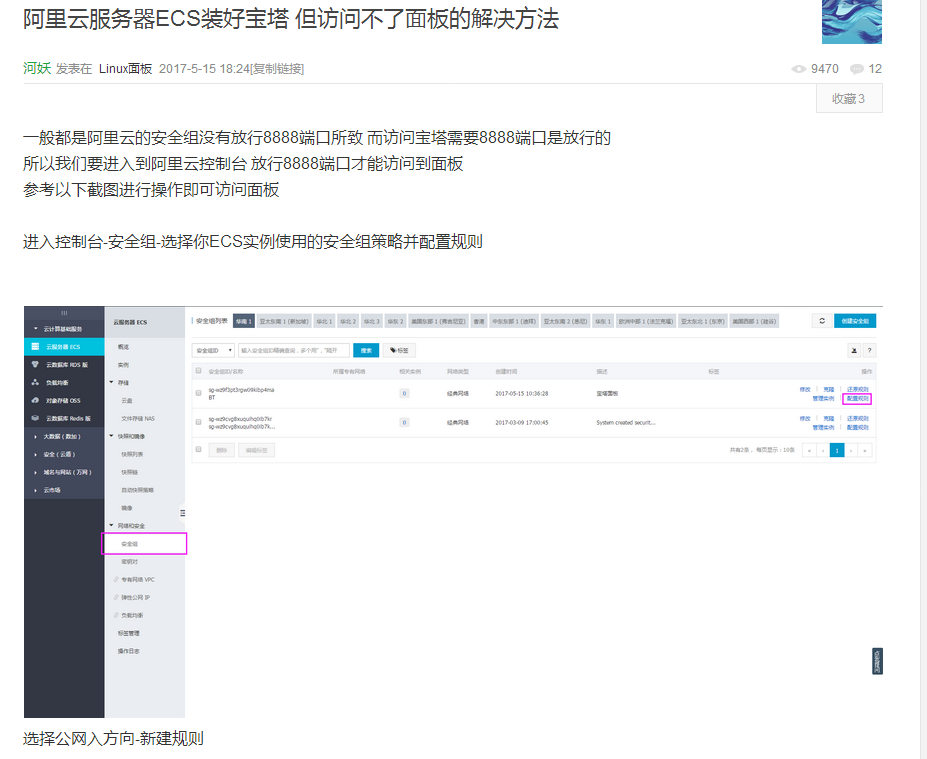Screen dimensions: 927x759
Task: Check the box for security group BT row
Action: (199, 393)
